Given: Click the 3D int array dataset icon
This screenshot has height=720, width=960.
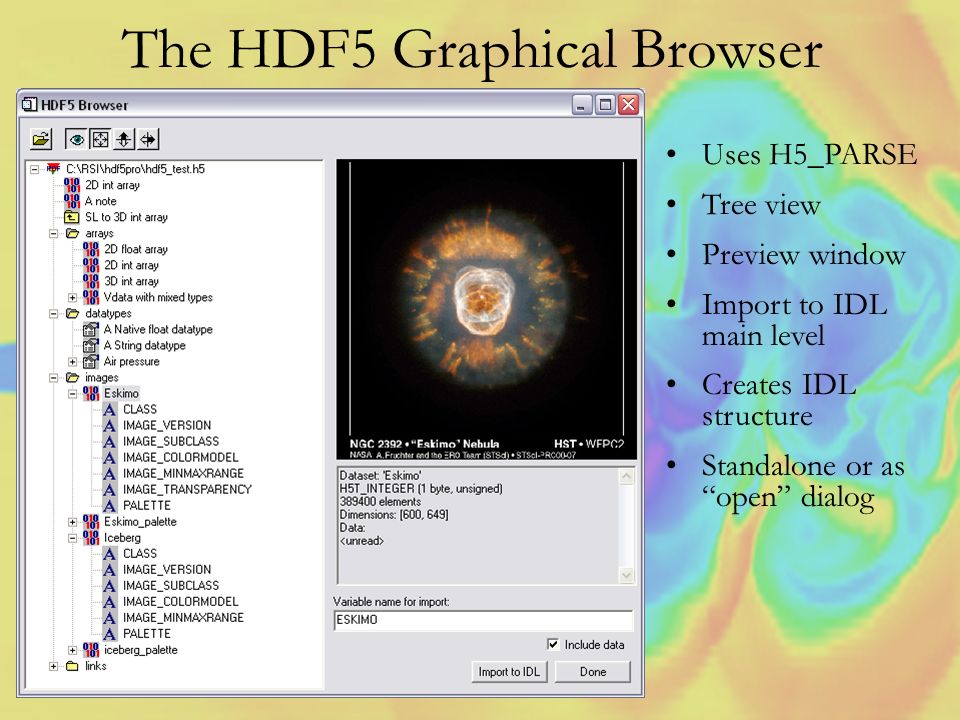Looking at the screenshot, I should [x=91, y=280].
